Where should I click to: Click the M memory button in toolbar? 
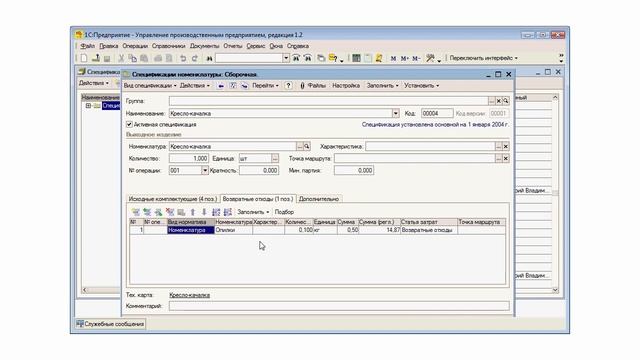pos(393,58)
